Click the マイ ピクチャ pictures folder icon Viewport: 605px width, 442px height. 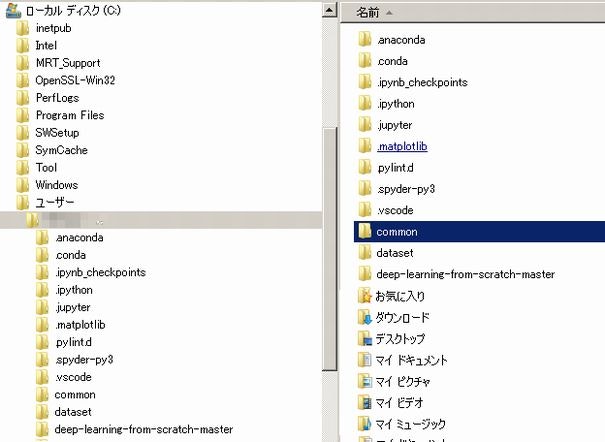click(365, 381)
